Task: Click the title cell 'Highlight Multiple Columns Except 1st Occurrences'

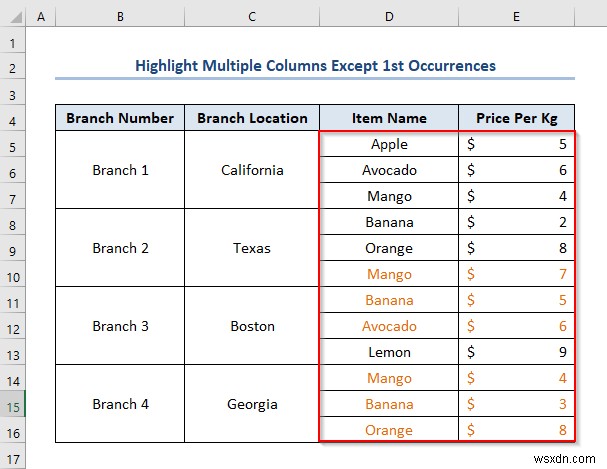Action: tap(315, 66)
